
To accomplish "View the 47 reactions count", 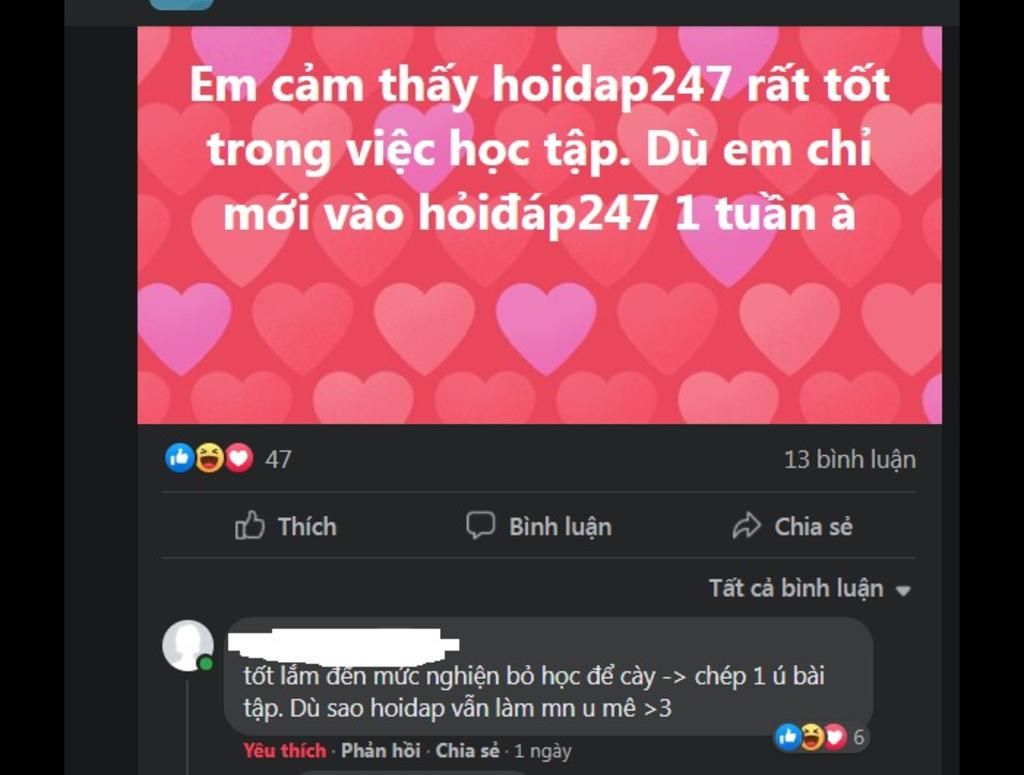I will 278,460.
